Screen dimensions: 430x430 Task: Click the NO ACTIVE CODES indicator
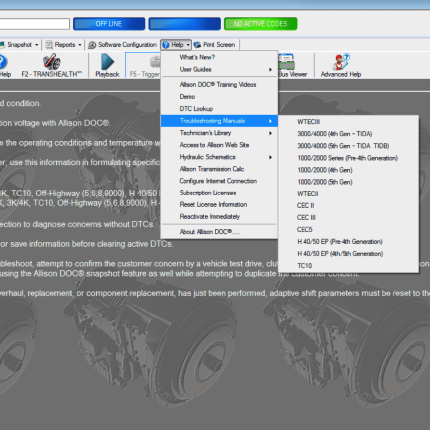coord(261,24)
